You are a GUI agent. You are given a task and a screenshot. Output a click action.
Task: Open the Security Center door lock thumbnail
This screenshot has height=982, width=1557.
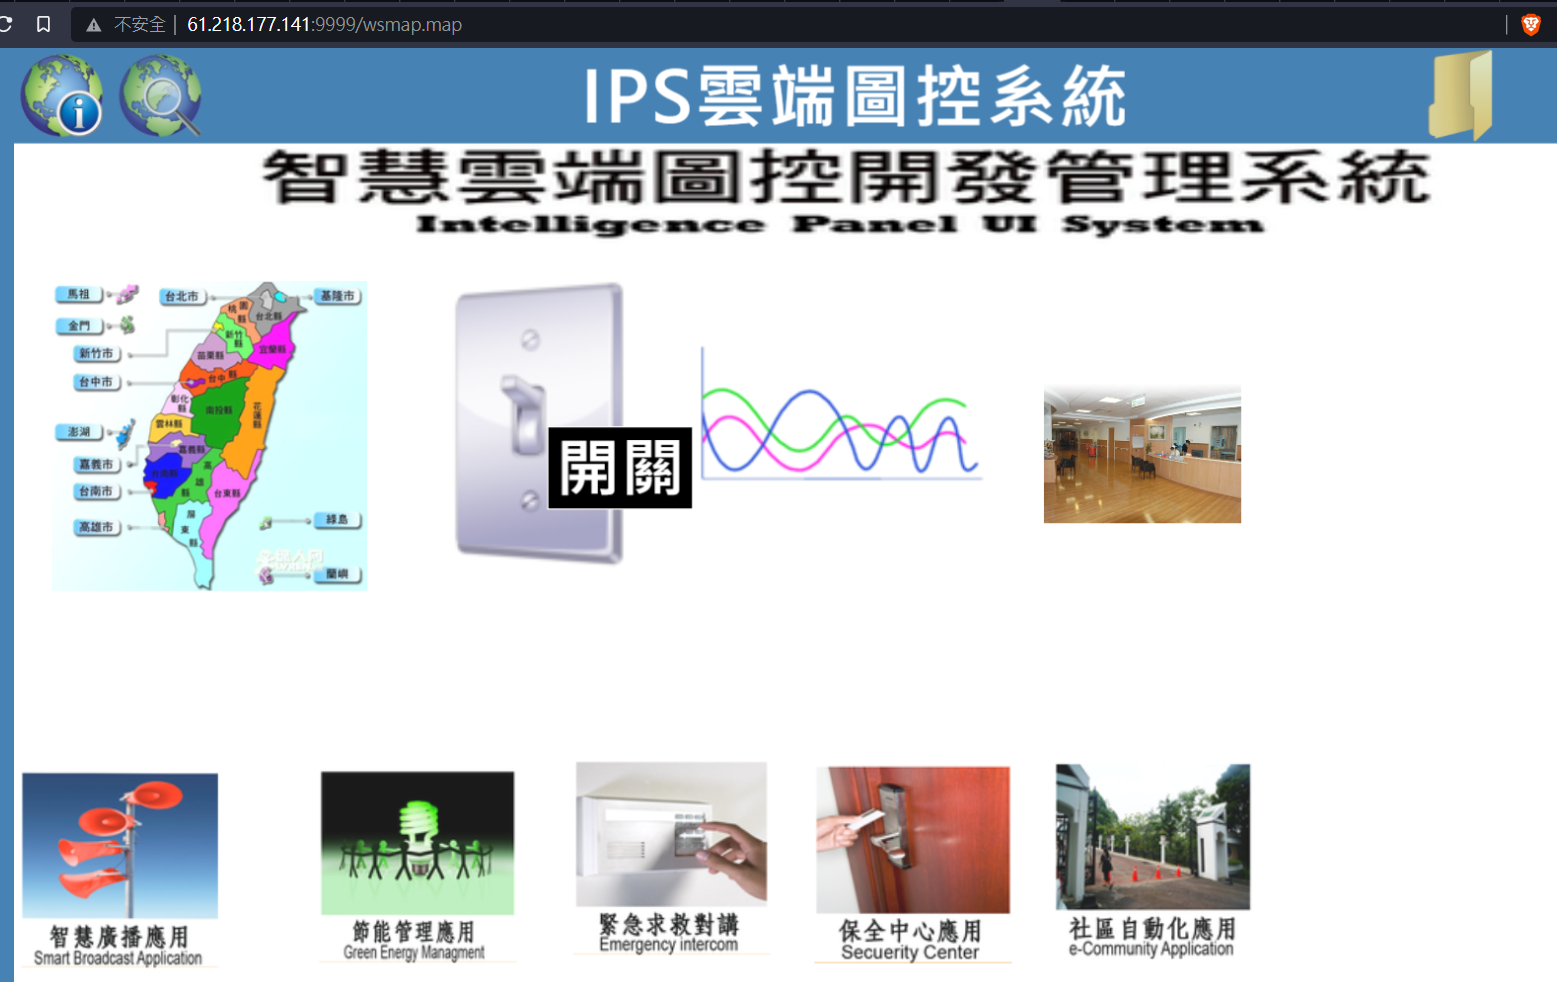coord(913,840)
